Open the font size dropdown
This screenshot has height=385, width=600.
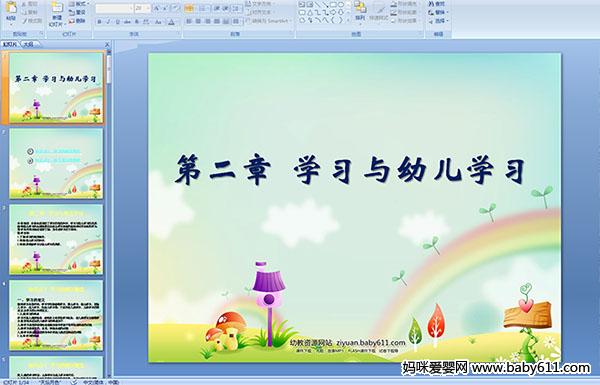click(142, 8)
